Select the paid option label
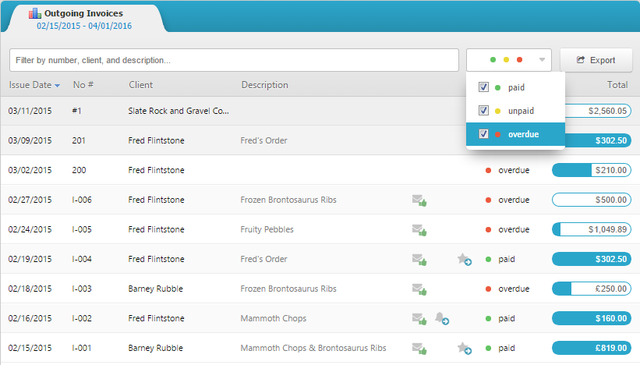The height and width of the screenshot is (365, 640). [x=516, y=87]
